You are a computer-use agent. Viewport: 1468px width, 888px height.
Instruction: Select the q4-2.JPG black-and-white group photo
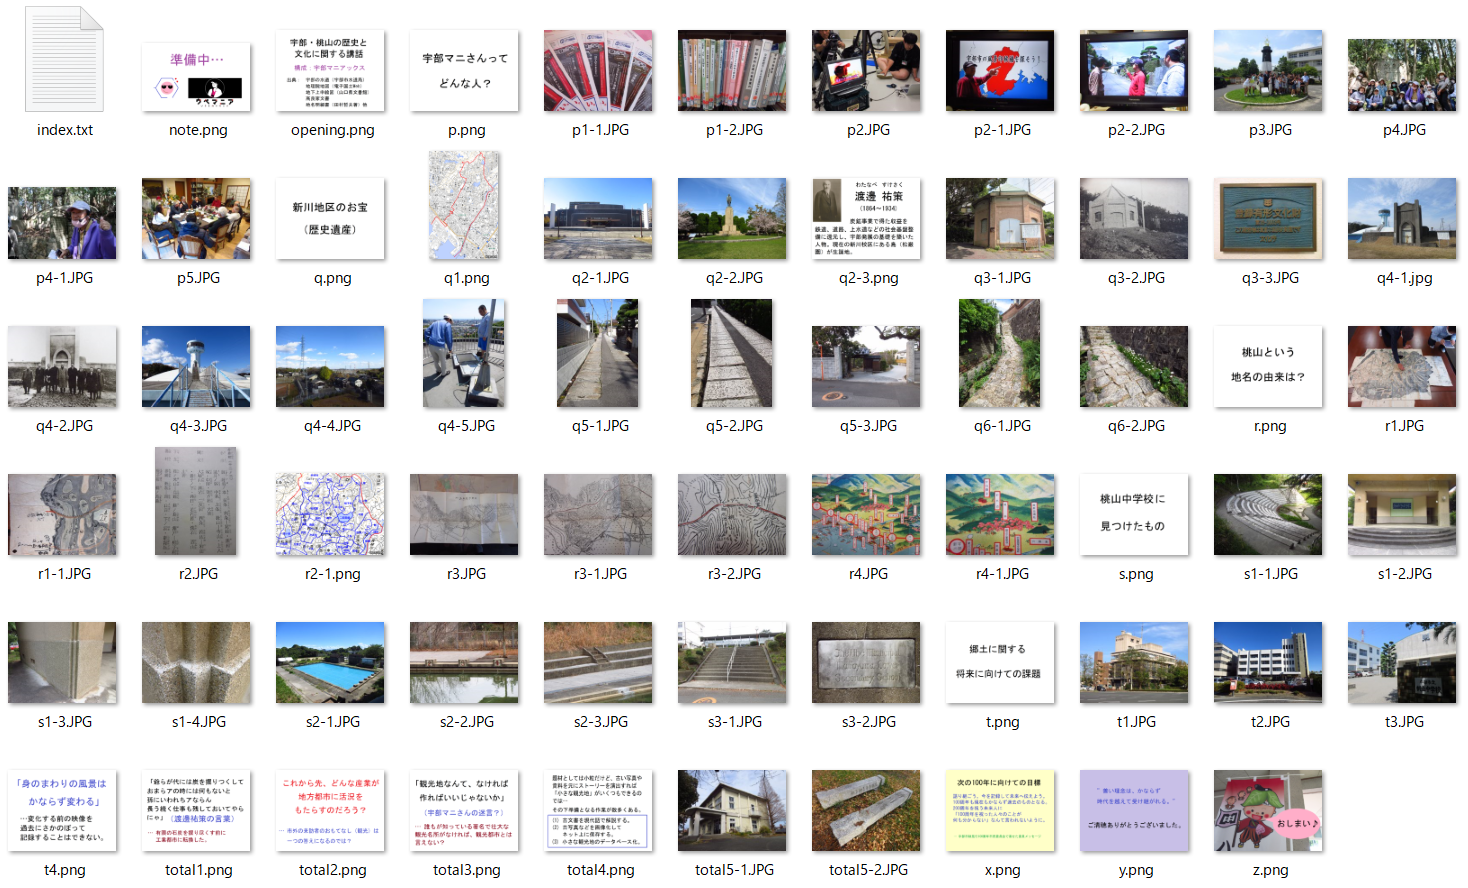click(63, 367)
